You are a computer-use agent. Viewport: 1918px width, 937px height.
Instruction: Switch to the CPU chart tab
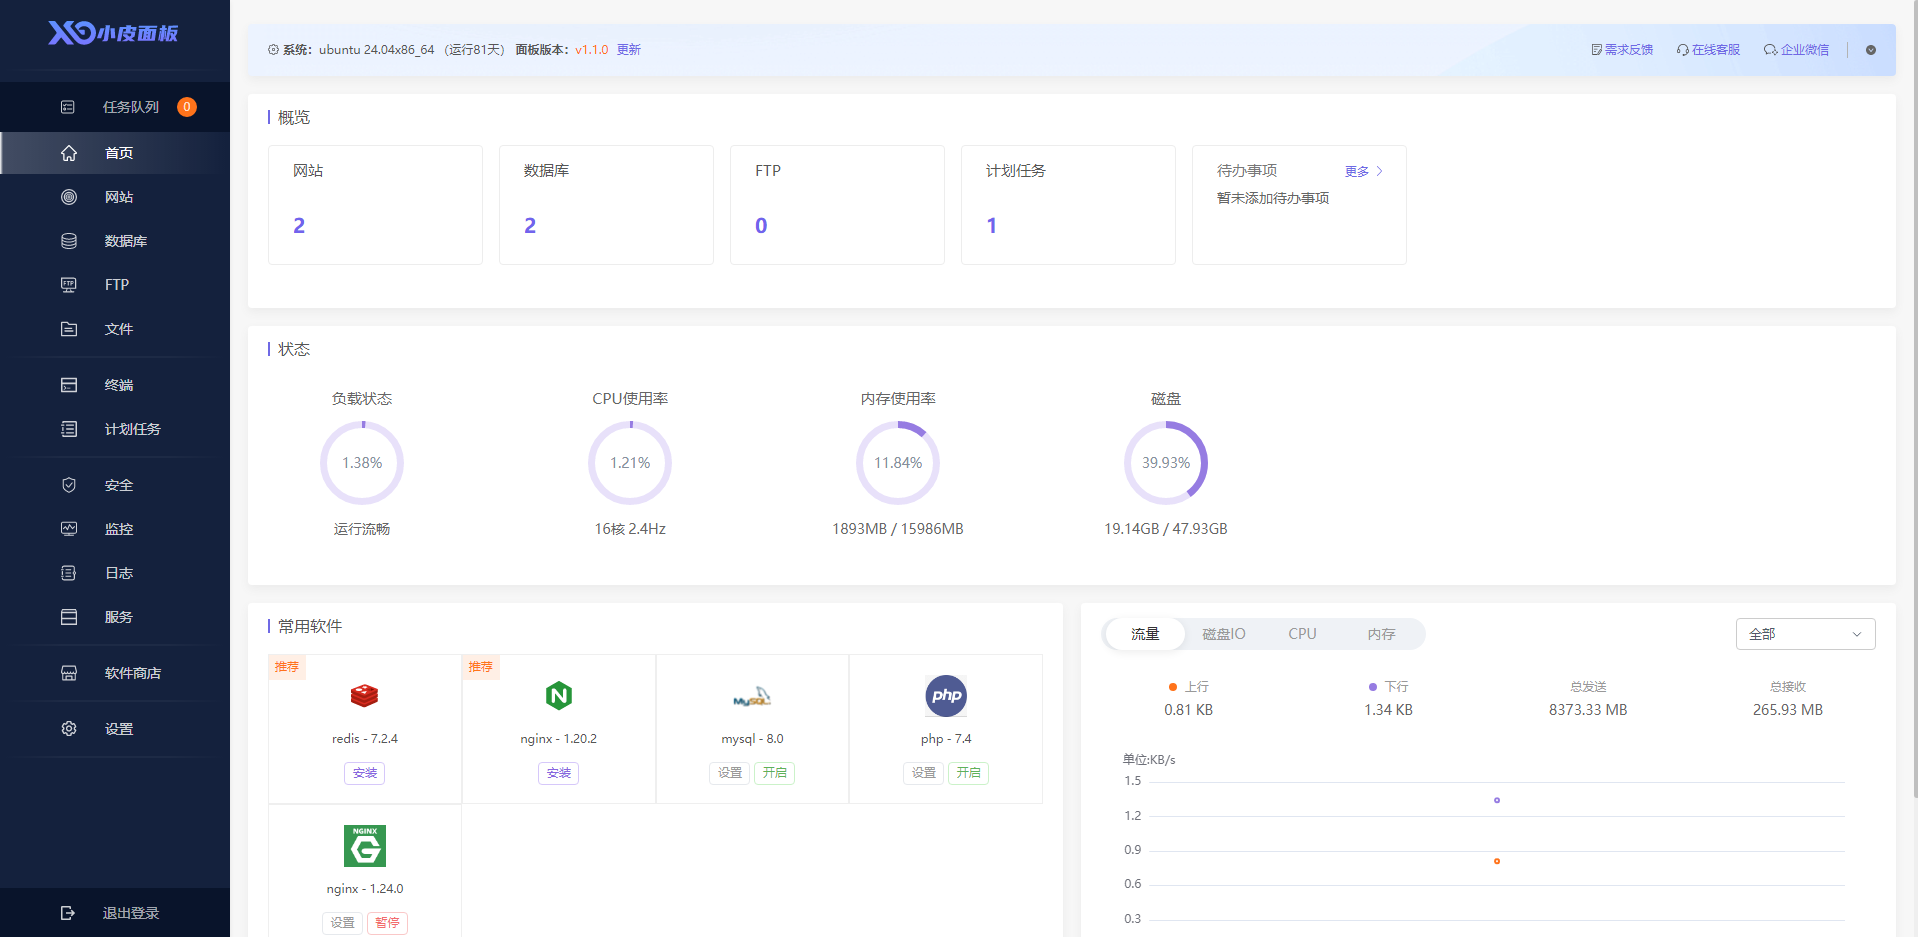(x=1302, y=634)
